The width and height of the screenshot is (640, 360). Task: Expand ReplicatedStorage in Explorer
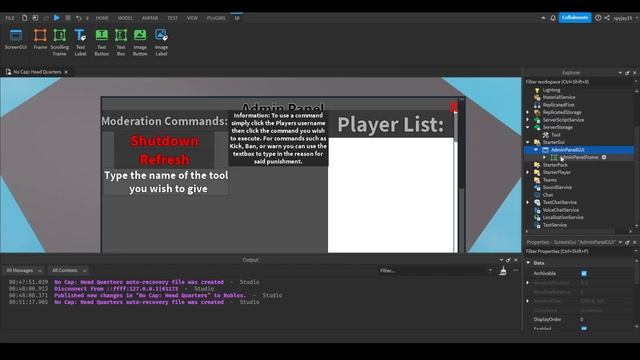pos(528,112)
